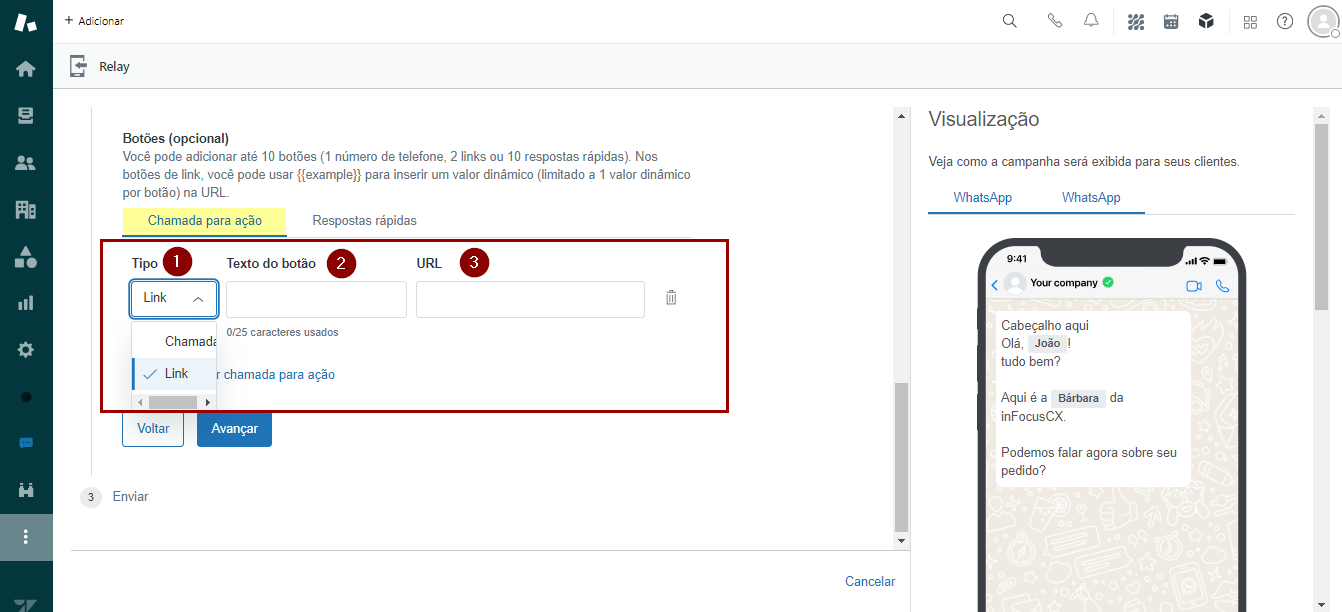1342x612 pixels.
Task: Click the Texto do botão input field
Action: tap(316, 299)
